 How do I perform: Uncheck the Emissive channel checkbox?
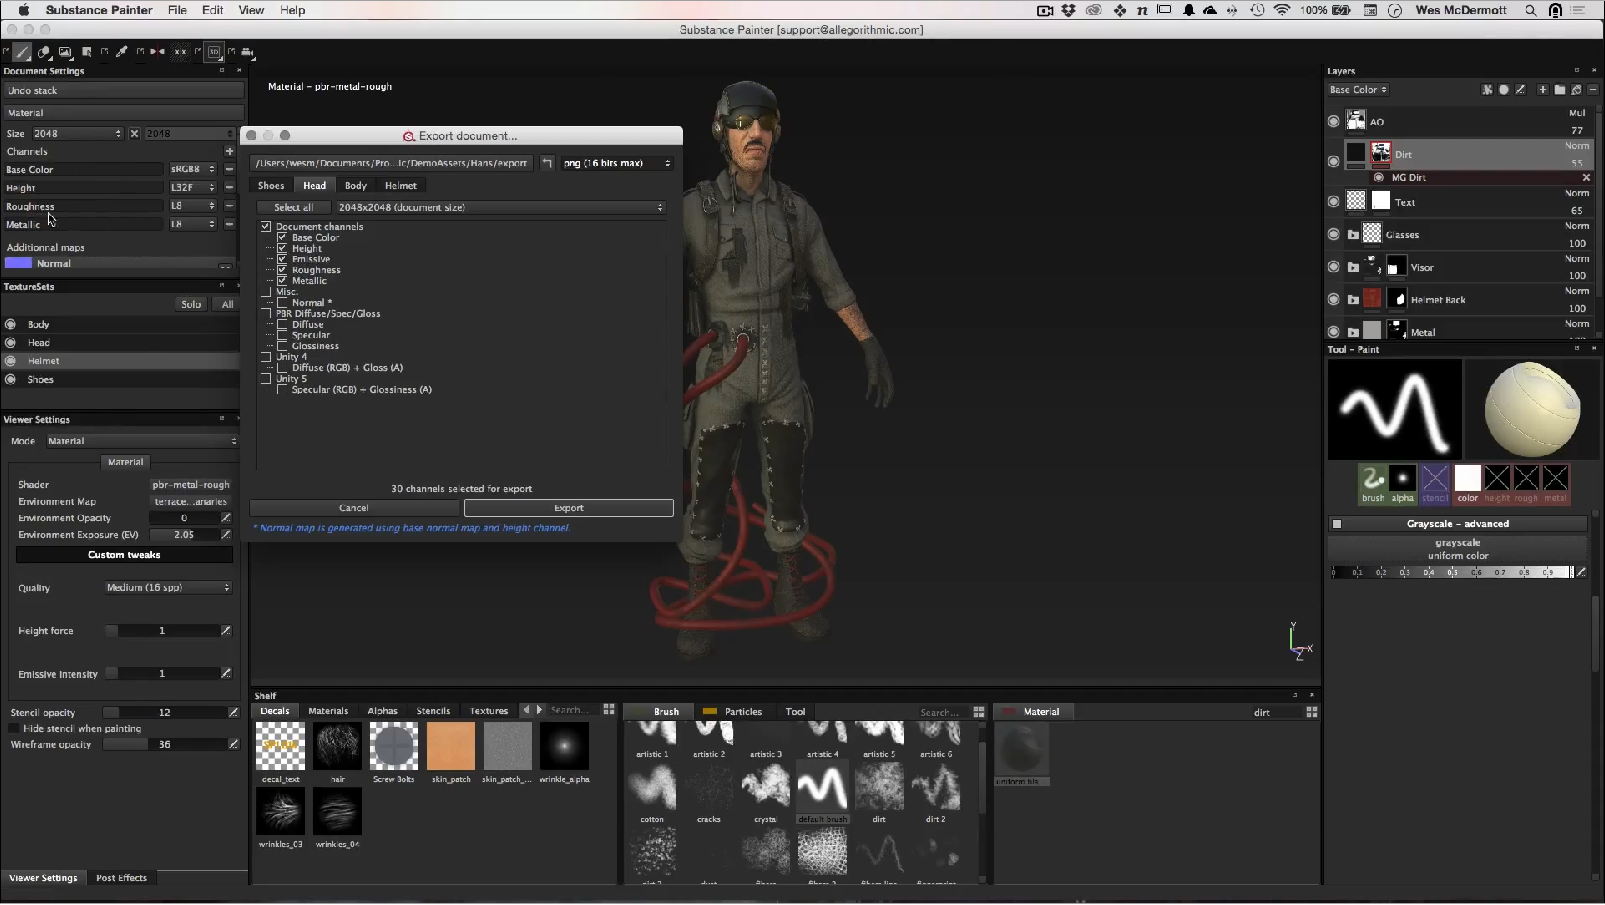click(x=282, y=259)
